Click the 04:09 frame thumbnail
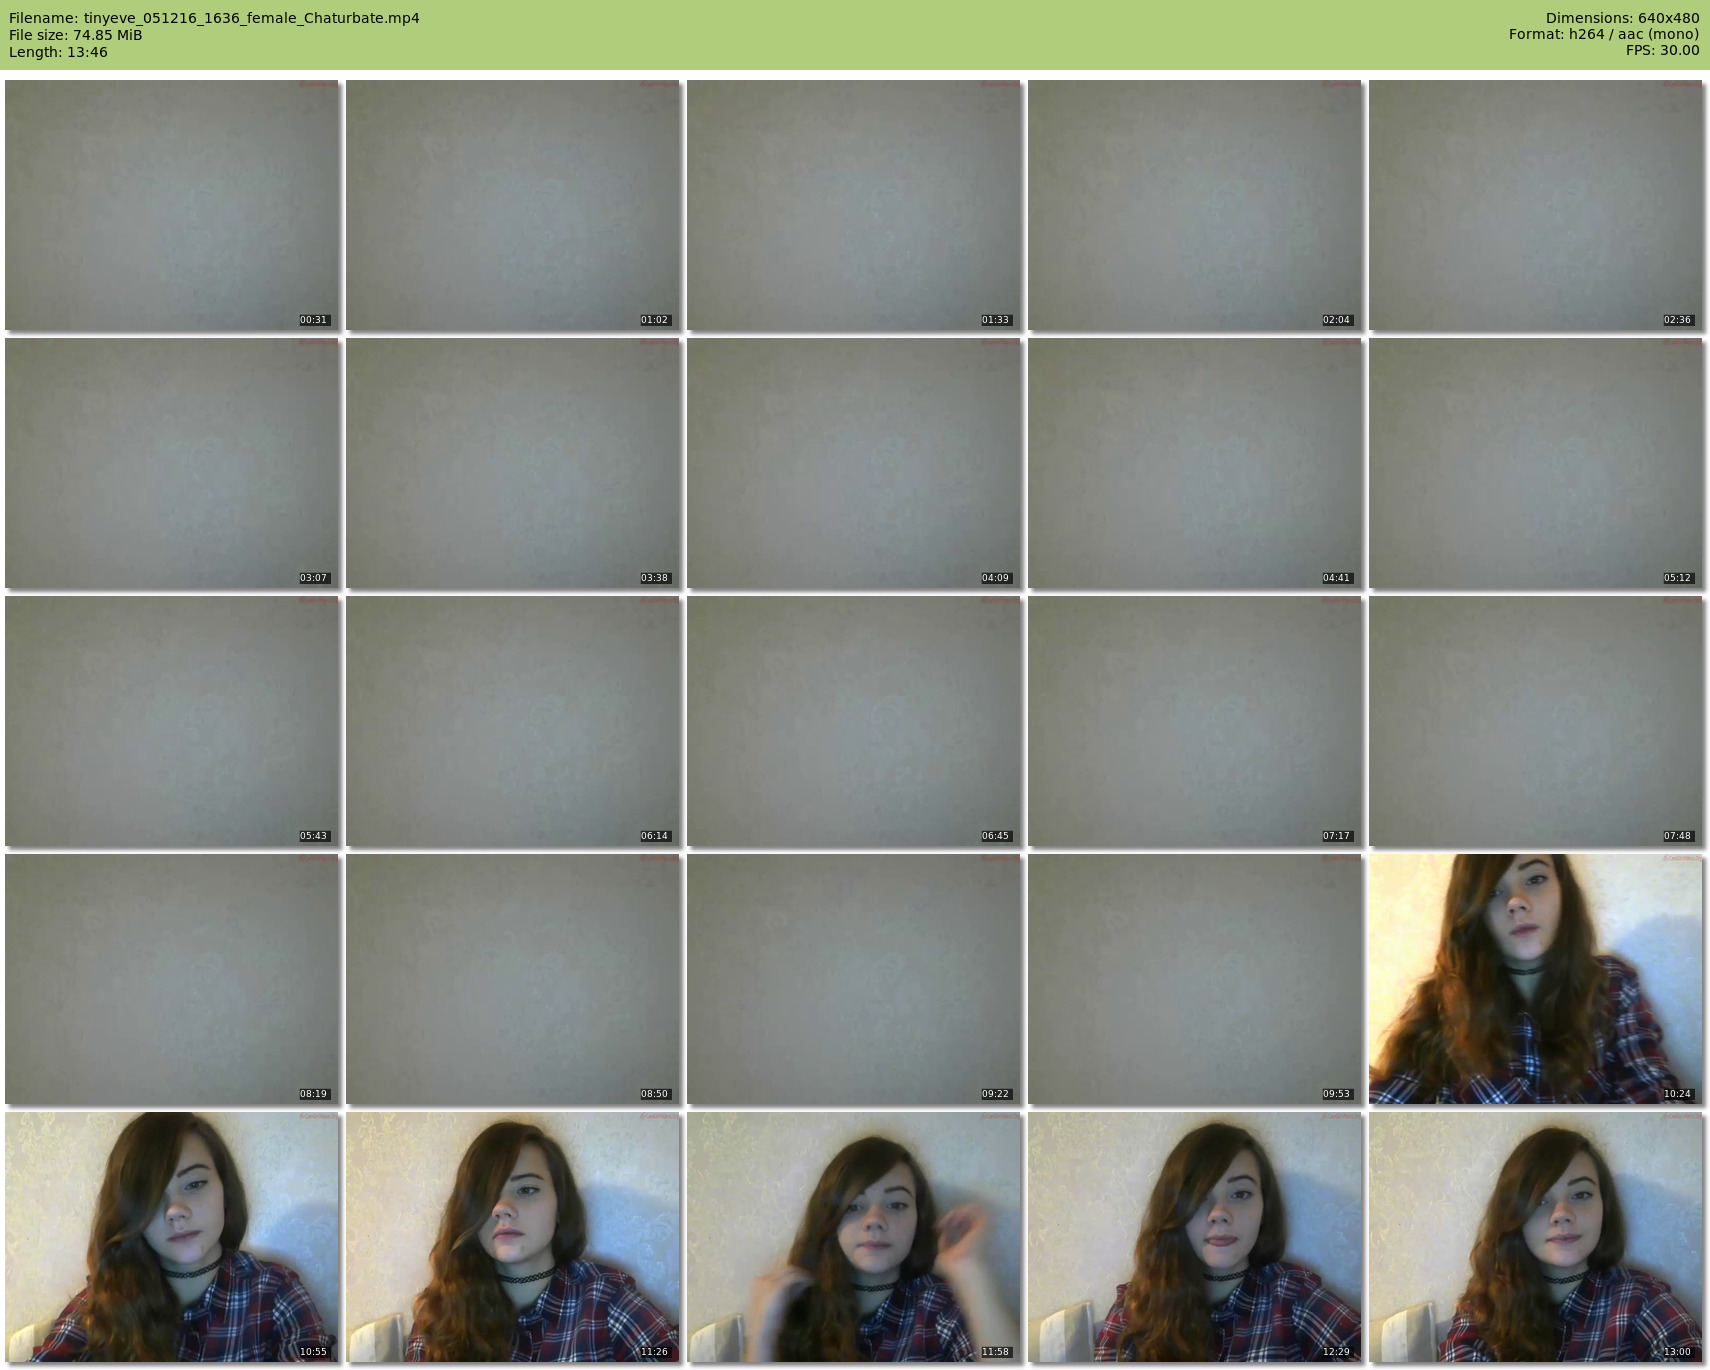Screen dimensions: 1710x1370 (x=854, y=463)
